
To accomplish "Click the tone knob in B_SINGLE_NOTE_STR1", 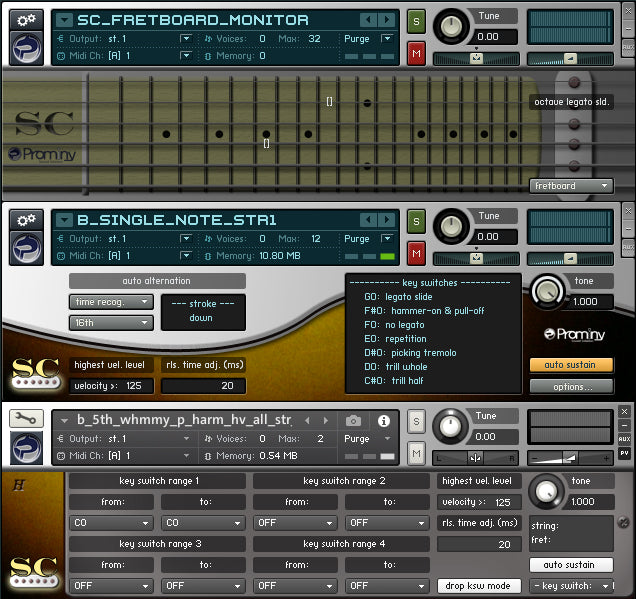I will tap(548, 292).
